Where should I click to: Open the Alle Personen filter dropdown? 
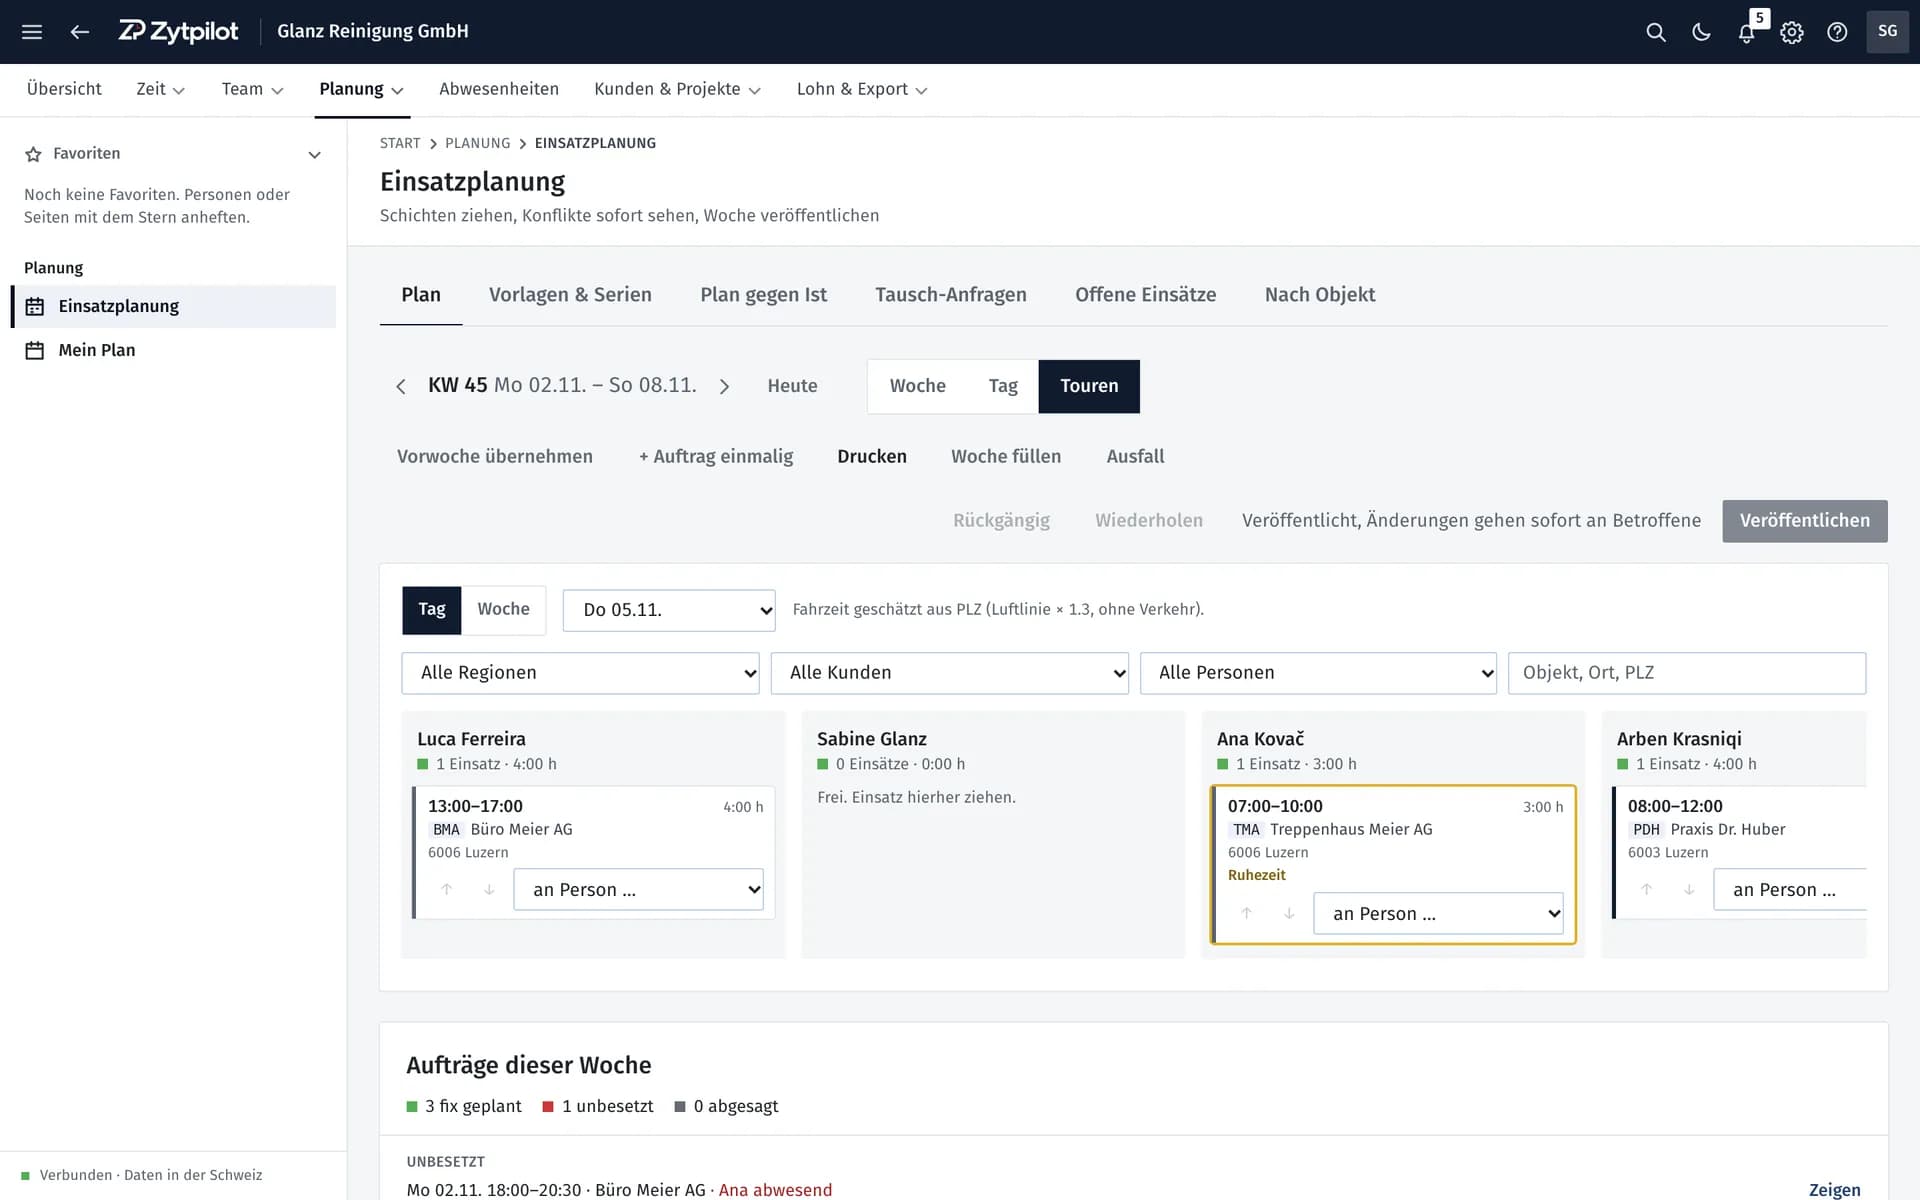click(x=1318, y=673)
